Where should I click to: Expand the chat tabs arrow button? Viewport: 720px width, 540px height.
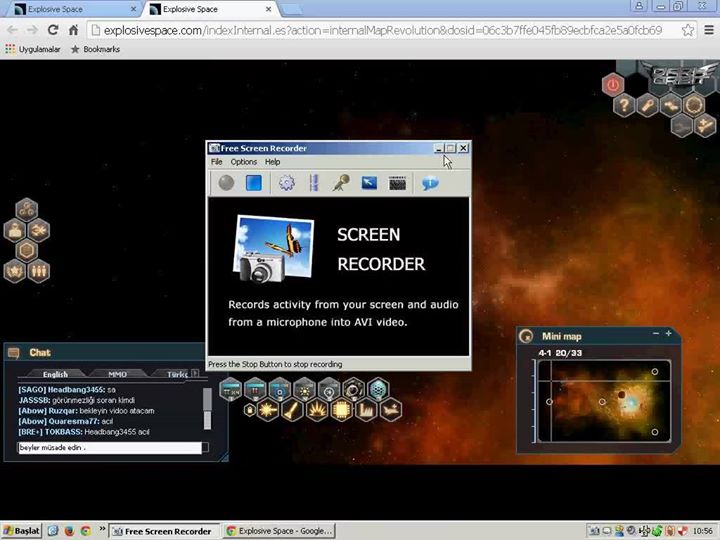tap(195, 373)
